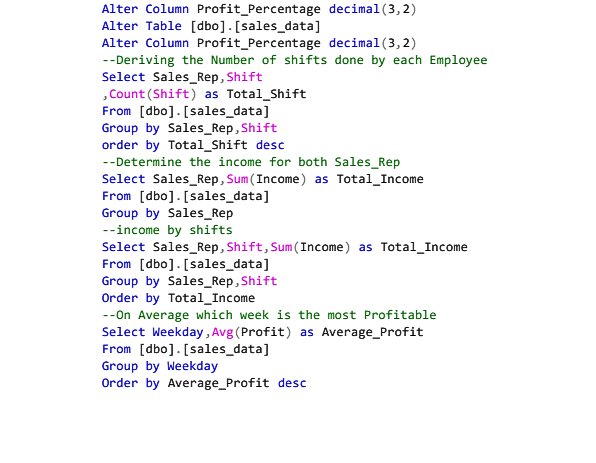
Task: Click the line 'Select Sales_Rep,Shift,Sum(Income) as Total_Income'
Action: [285, 247]
